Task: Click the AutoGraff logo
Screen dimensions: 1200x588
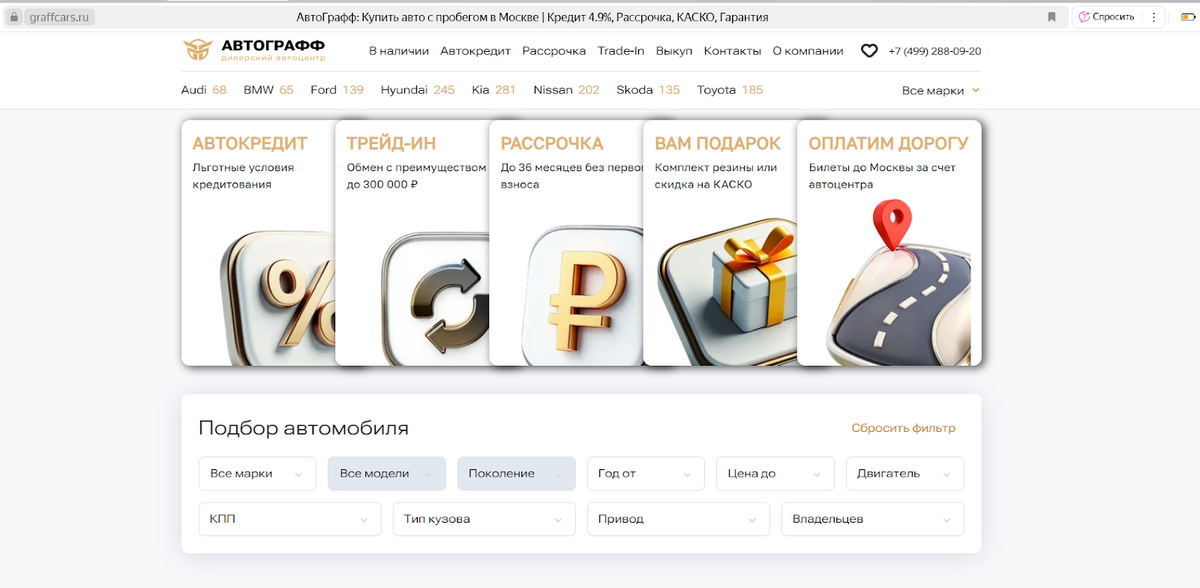Action: [x=254, y=50]
